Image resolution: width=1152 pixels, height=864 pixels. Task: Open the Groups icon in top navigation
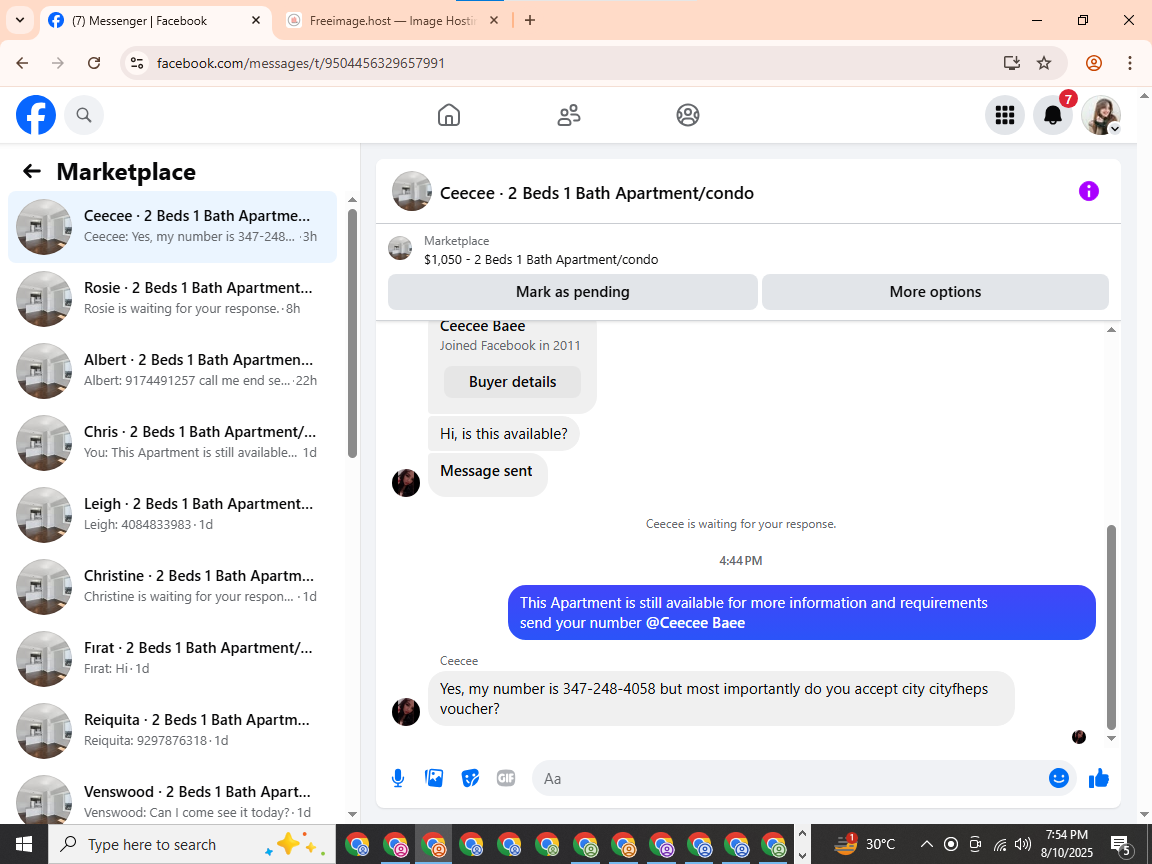[688, 115]
